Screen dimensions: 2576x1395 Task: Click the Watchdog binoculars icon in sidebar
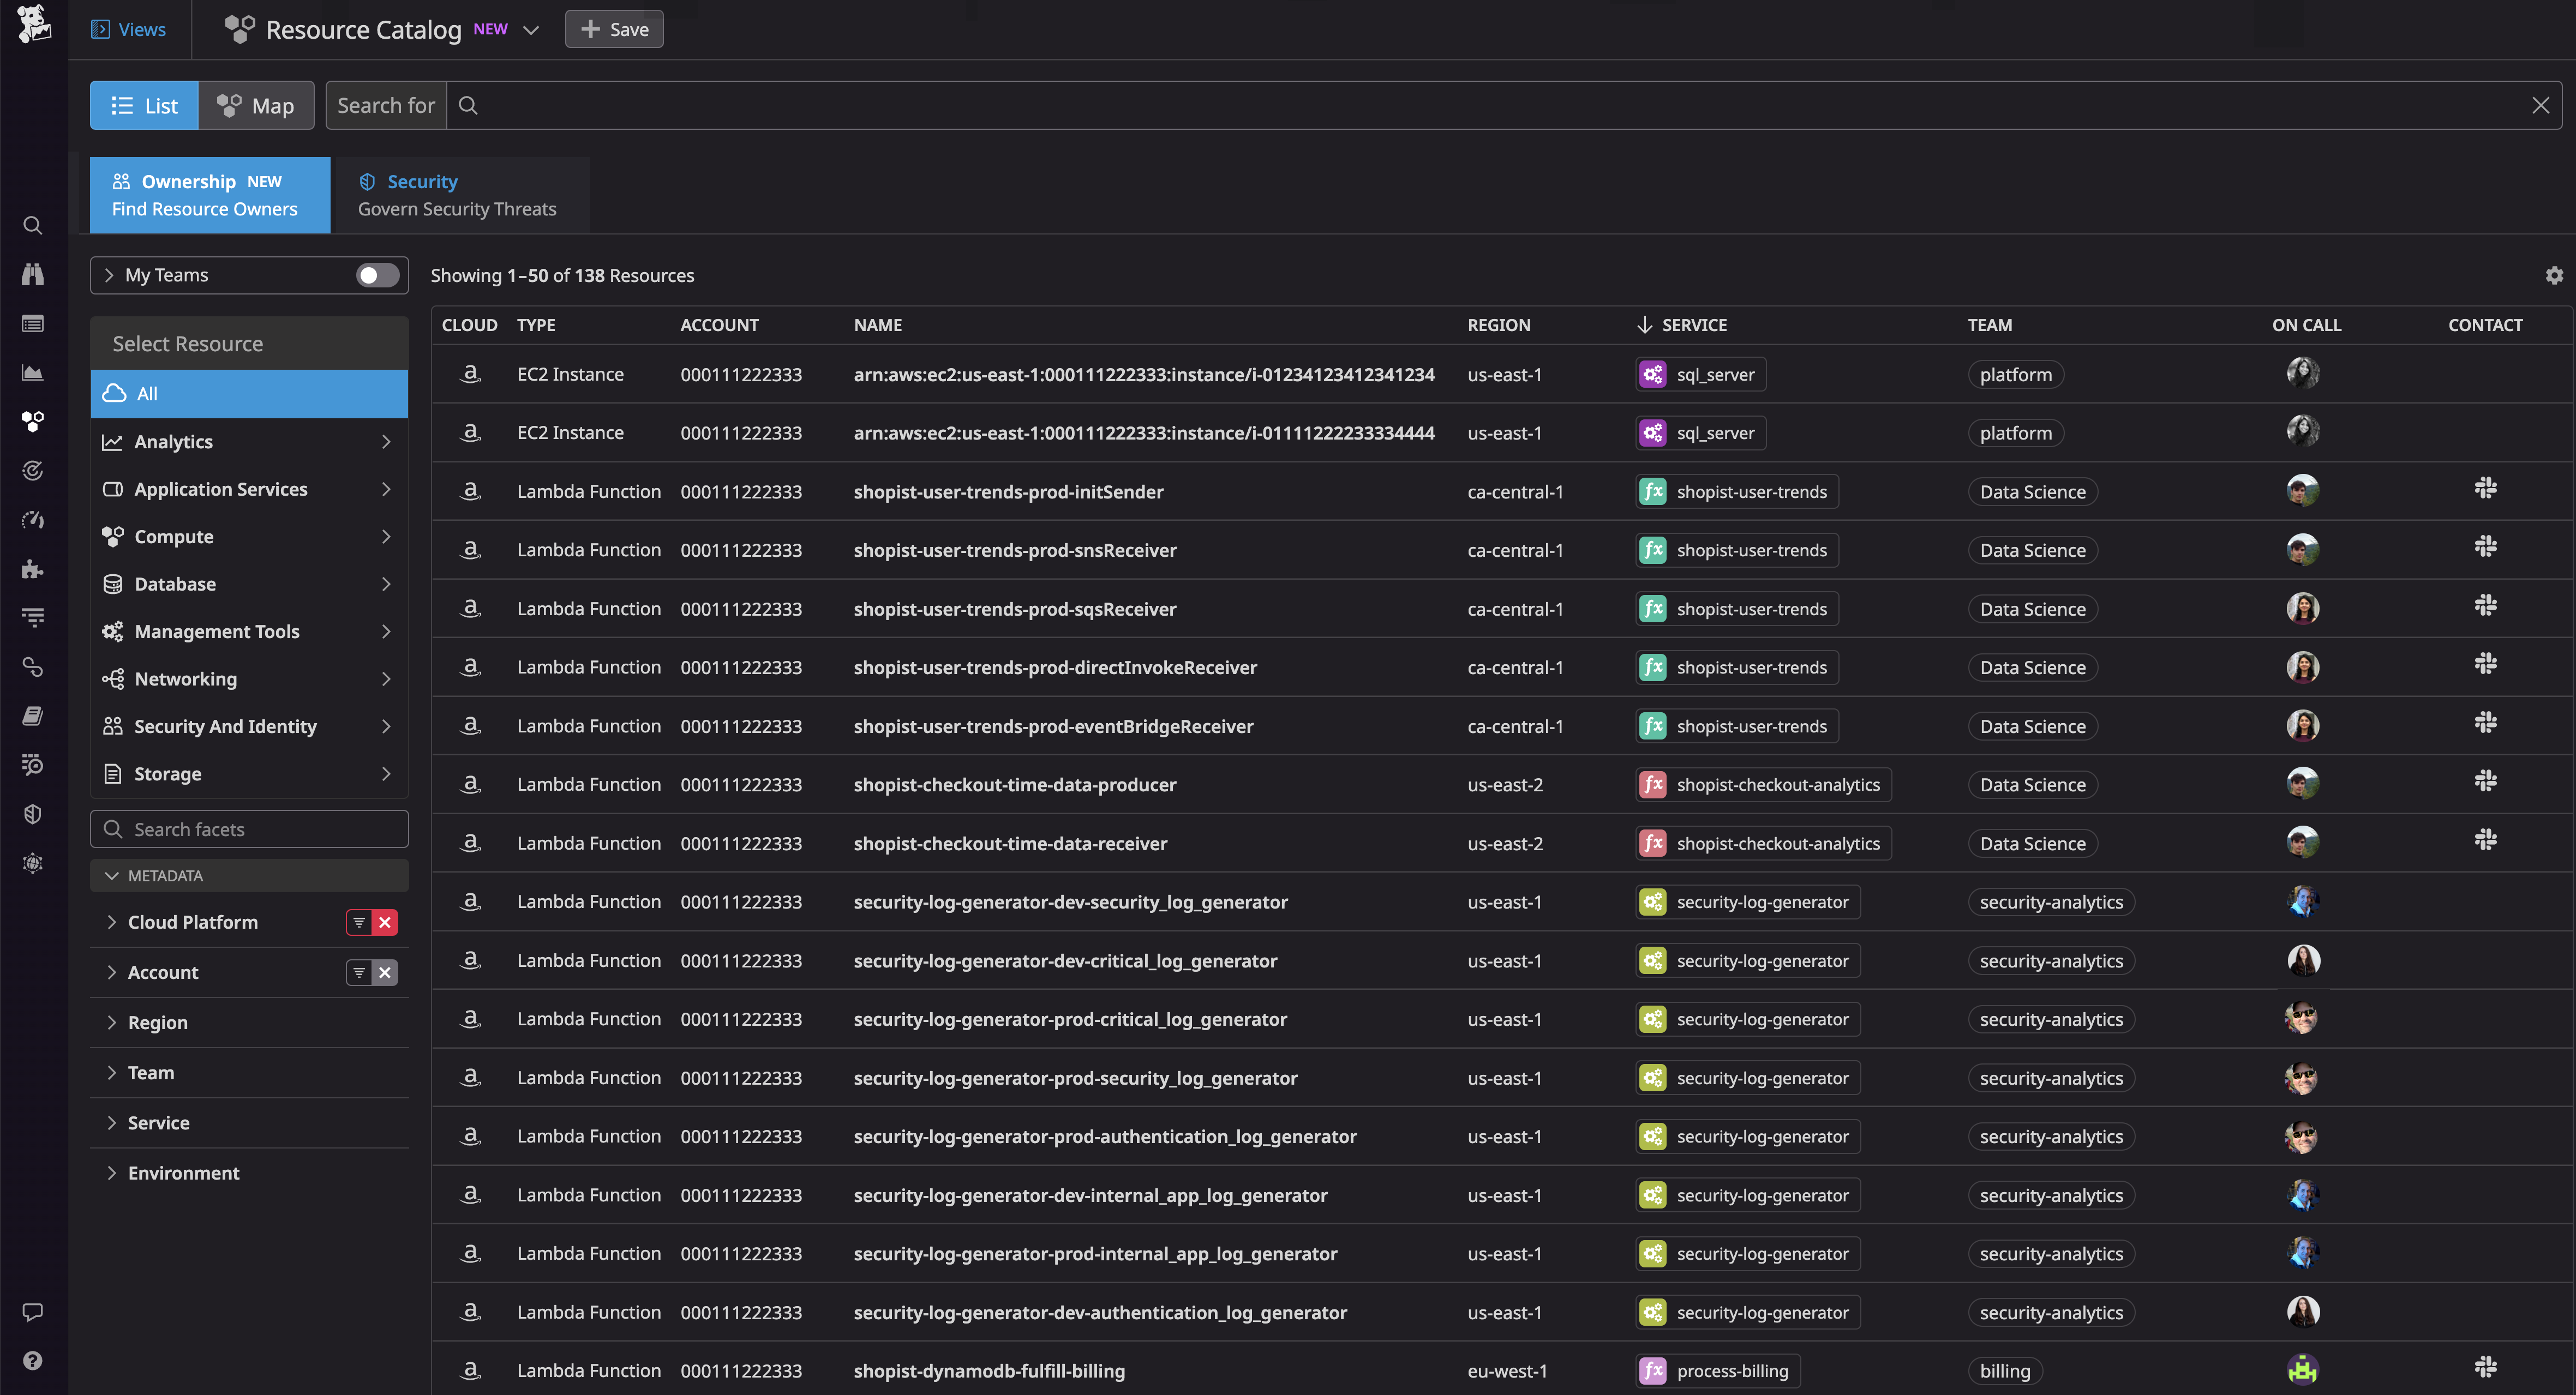click(32, 274)
